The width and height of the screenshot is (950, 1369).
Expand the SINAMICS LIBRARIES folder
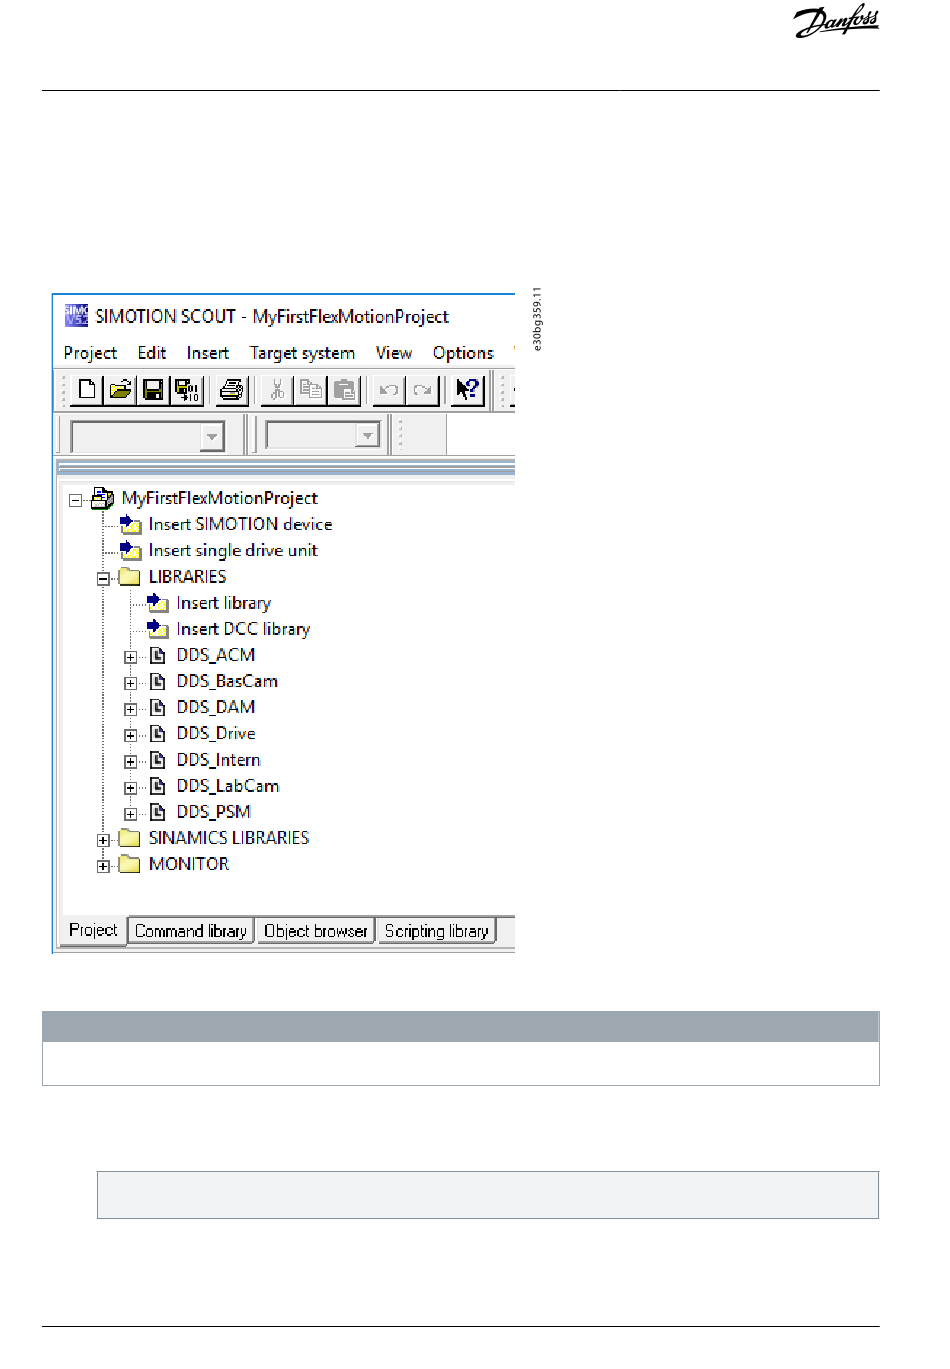(103, 840)
